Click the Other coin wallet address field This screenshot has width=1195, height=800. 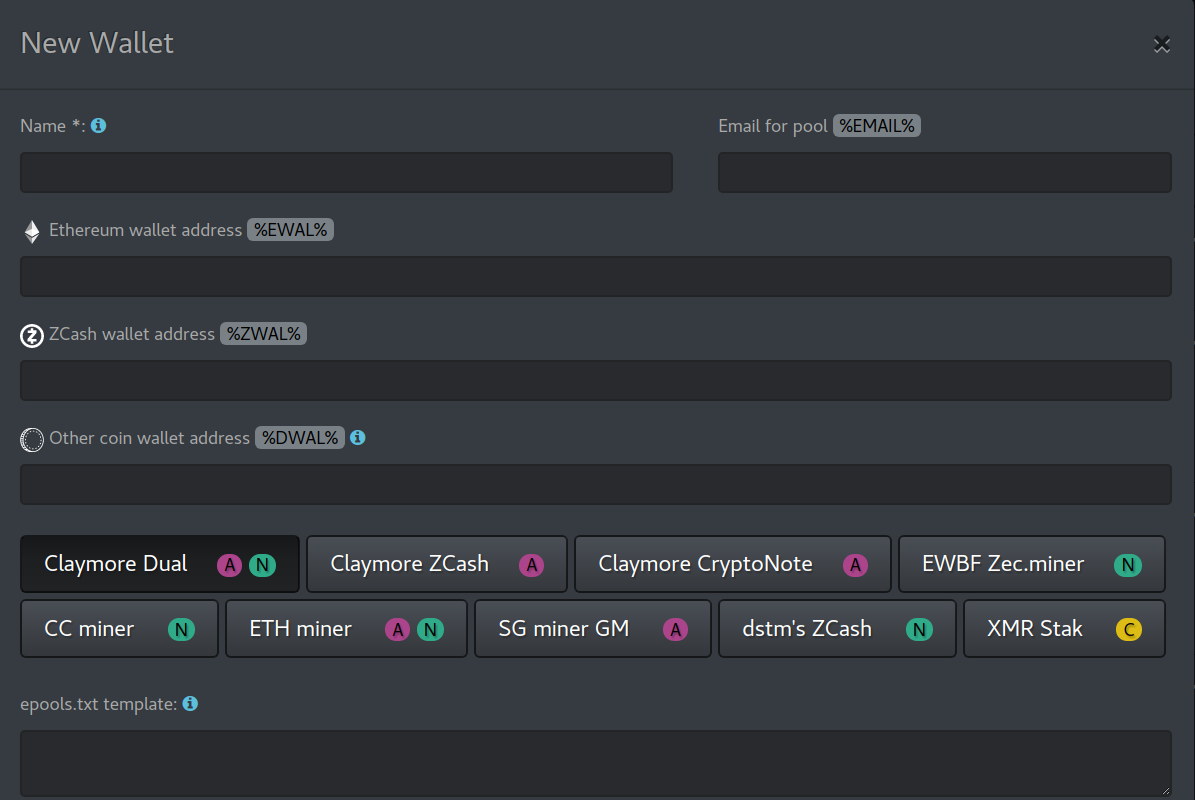click(x=596, y=485)
